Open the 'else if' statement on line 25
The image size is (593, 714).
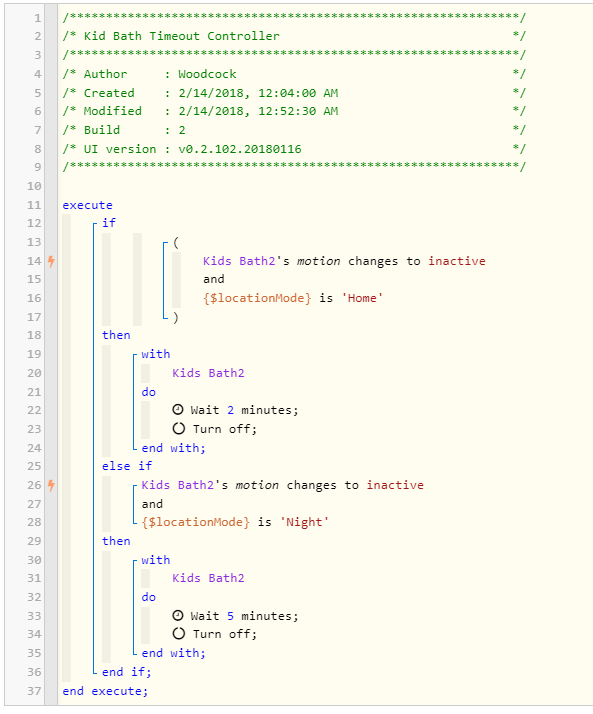tap(127, 466)
